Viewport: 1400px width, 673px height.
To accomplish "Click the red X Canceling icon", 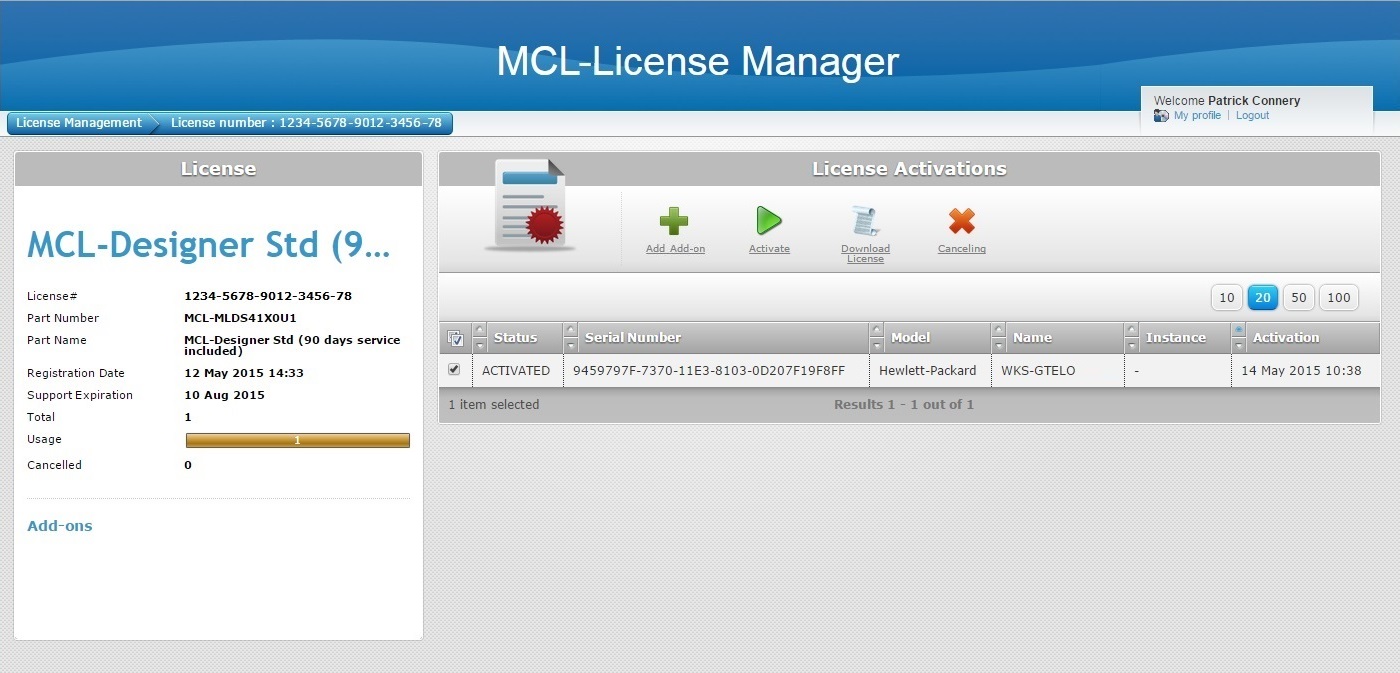I will click(961, 221).
